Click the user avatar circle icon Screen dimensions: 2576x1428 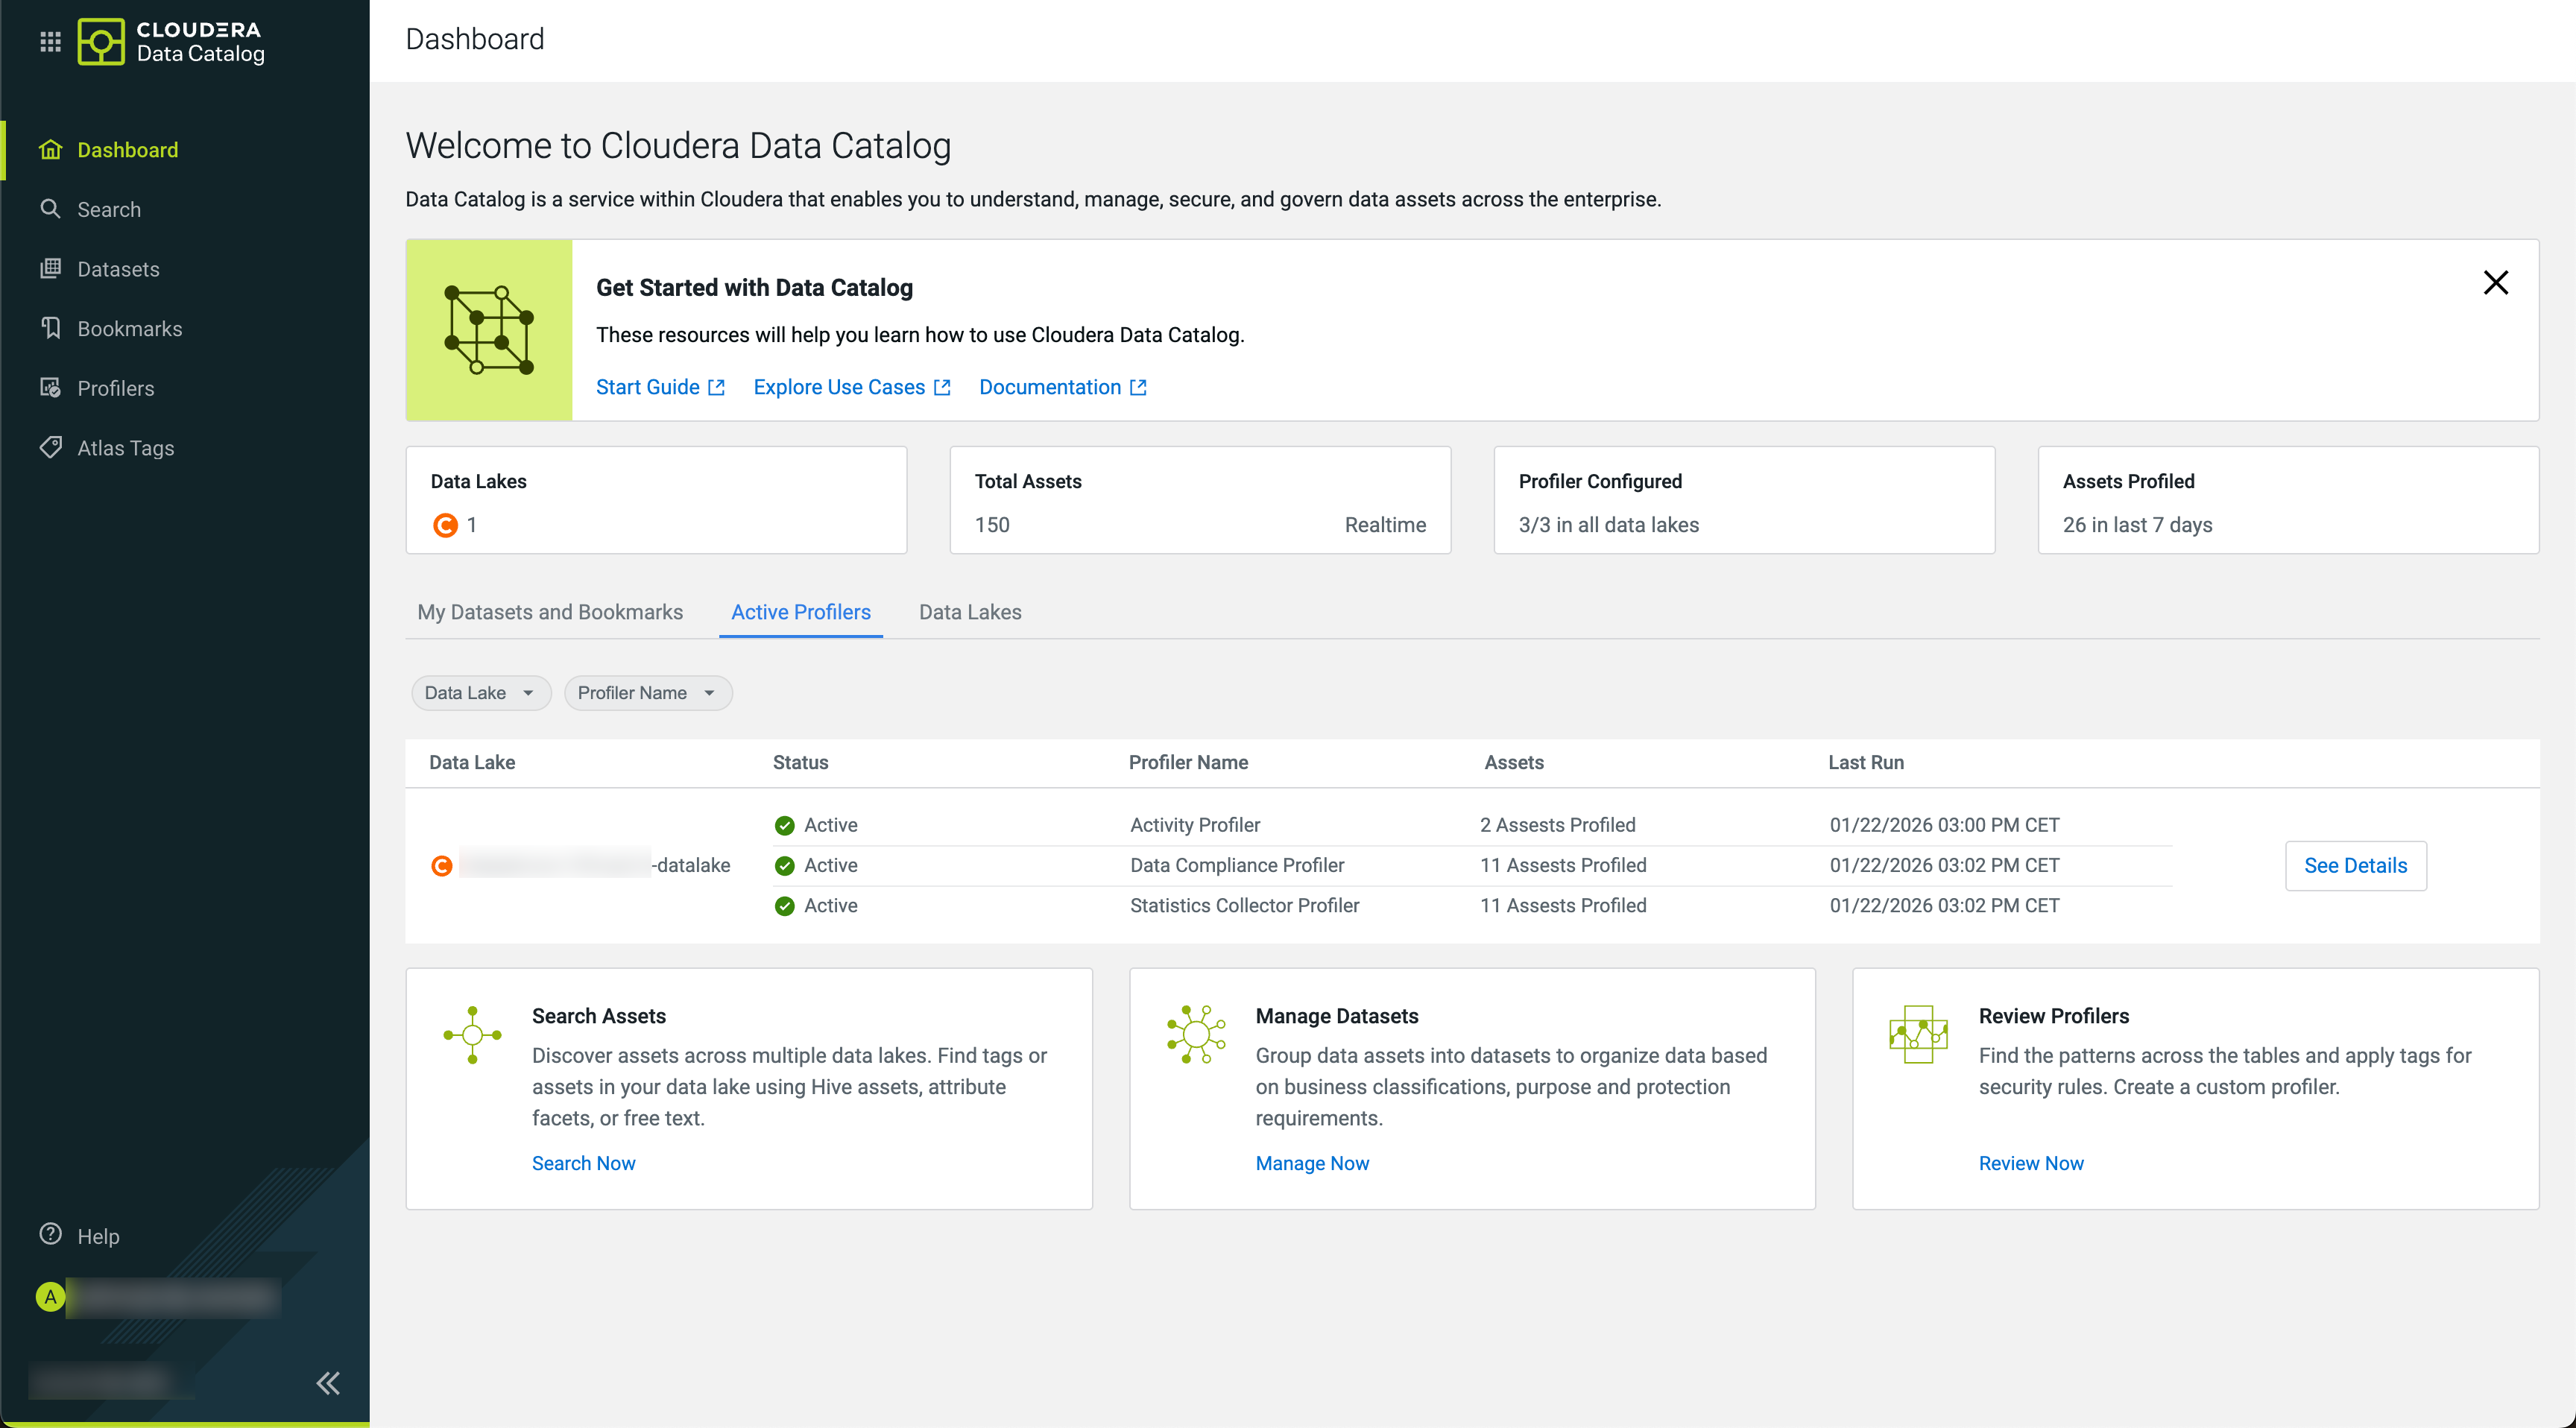pos(50,1297)
